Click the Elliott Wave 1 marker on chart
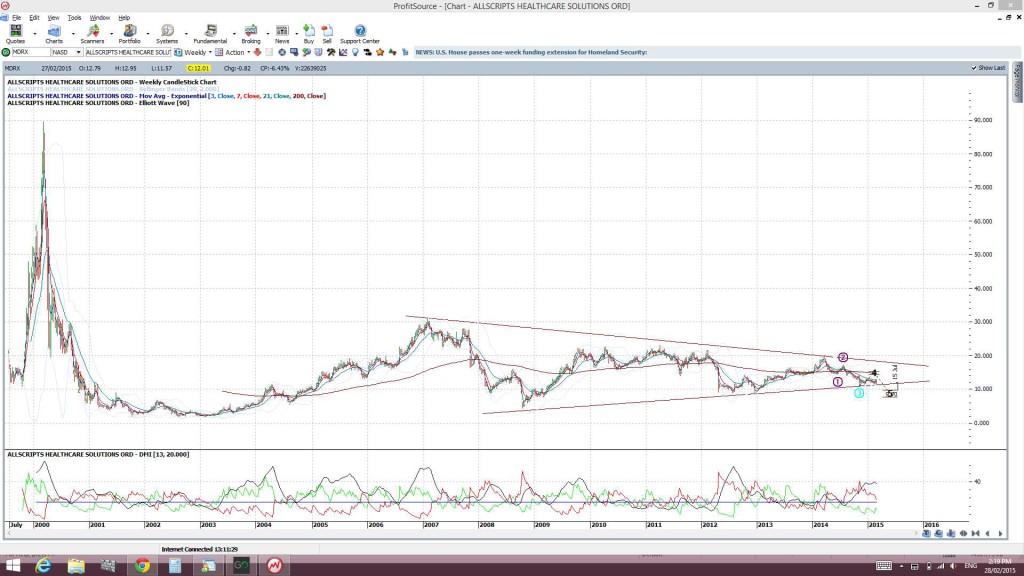 838,382
